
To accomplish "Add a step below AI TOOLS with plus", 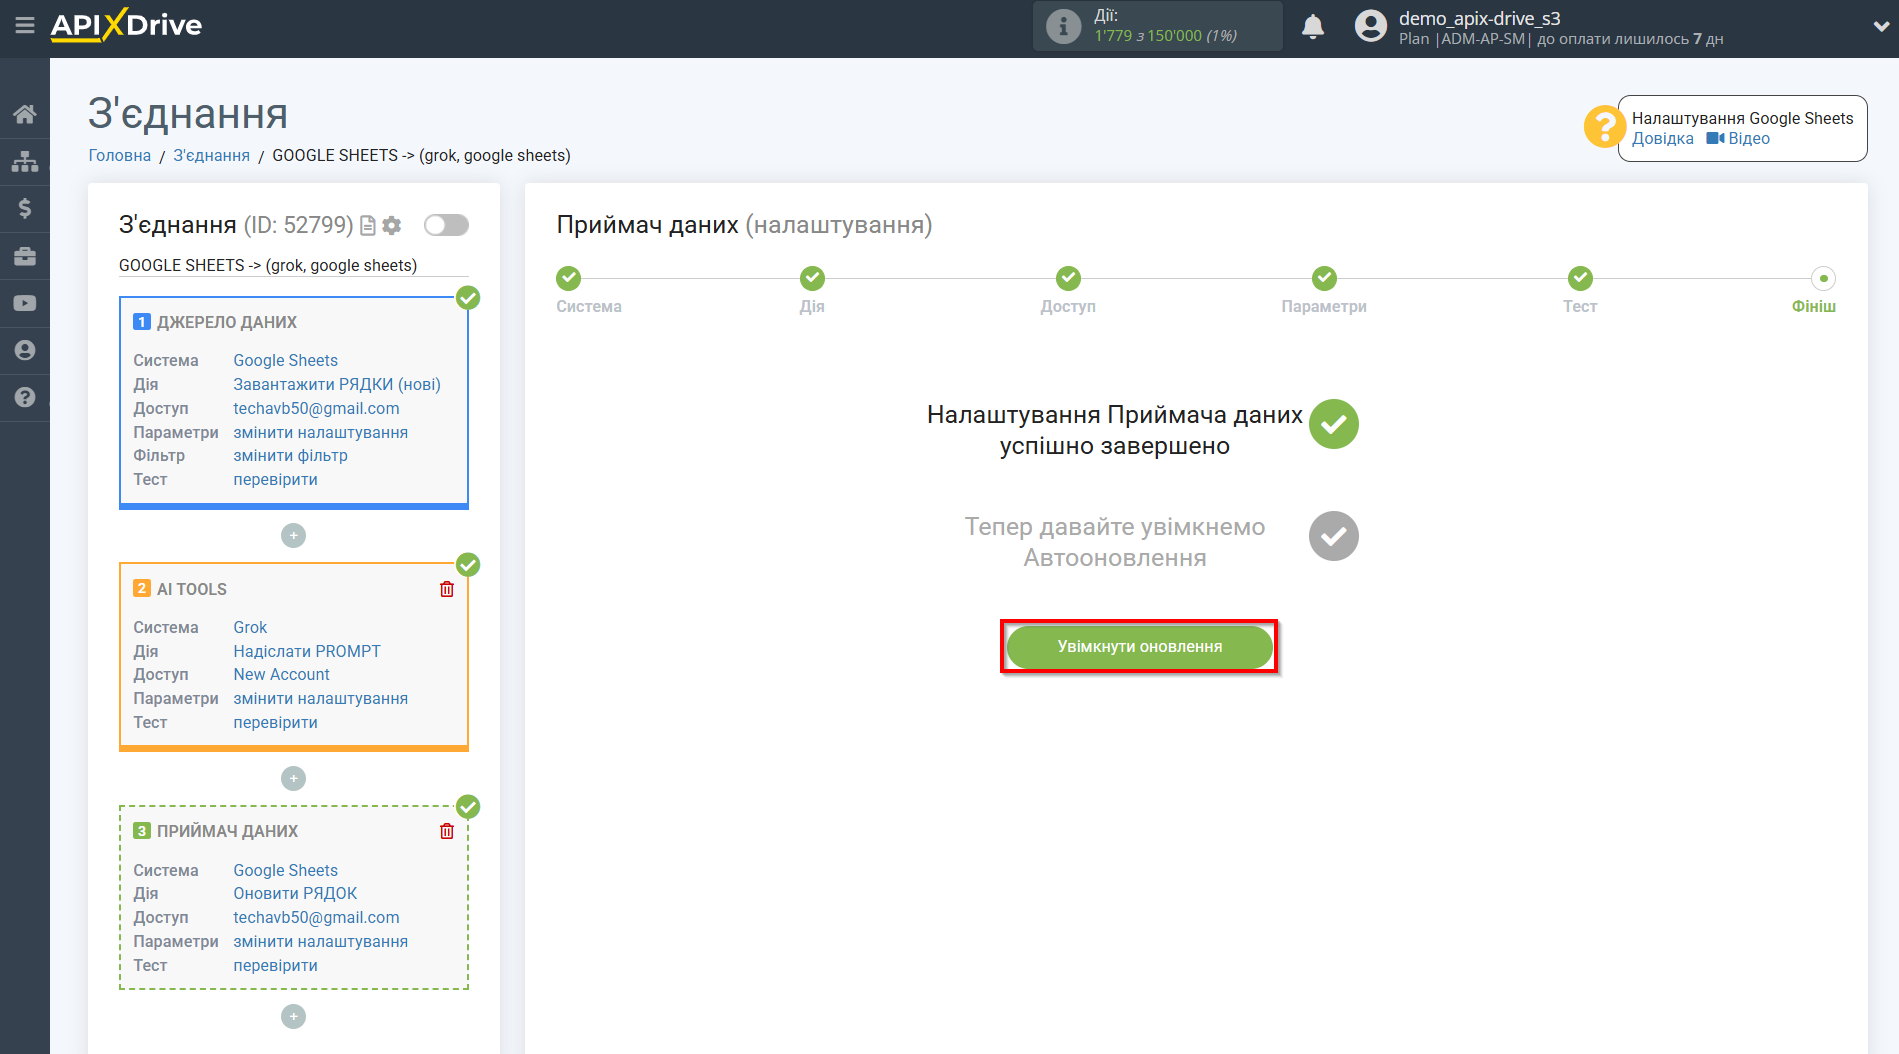I will click(x=293, y=778).
